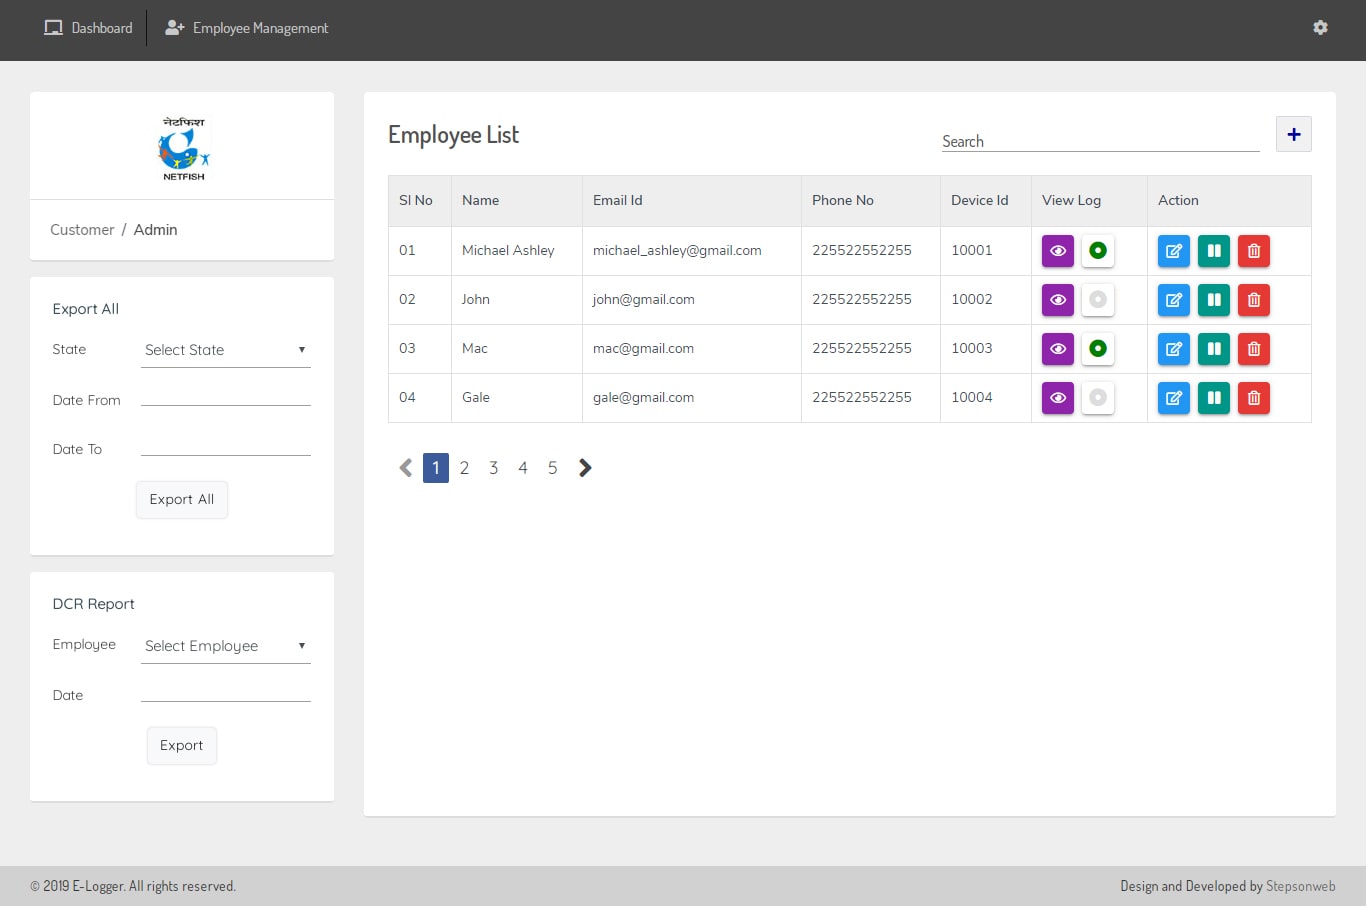Delete John's record with trash icon
1366x906 pixels.
(x=1254, y=300)
